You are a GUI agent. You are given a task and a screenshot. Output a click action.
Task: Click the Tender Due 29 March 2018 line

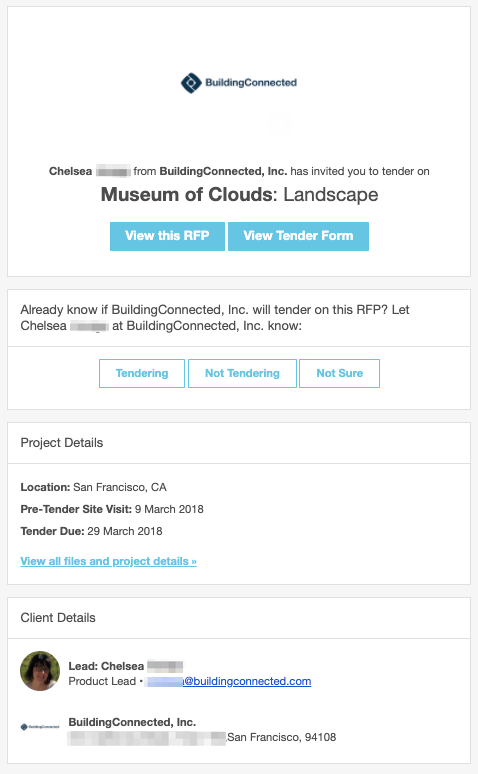click(x=91, y=531)
